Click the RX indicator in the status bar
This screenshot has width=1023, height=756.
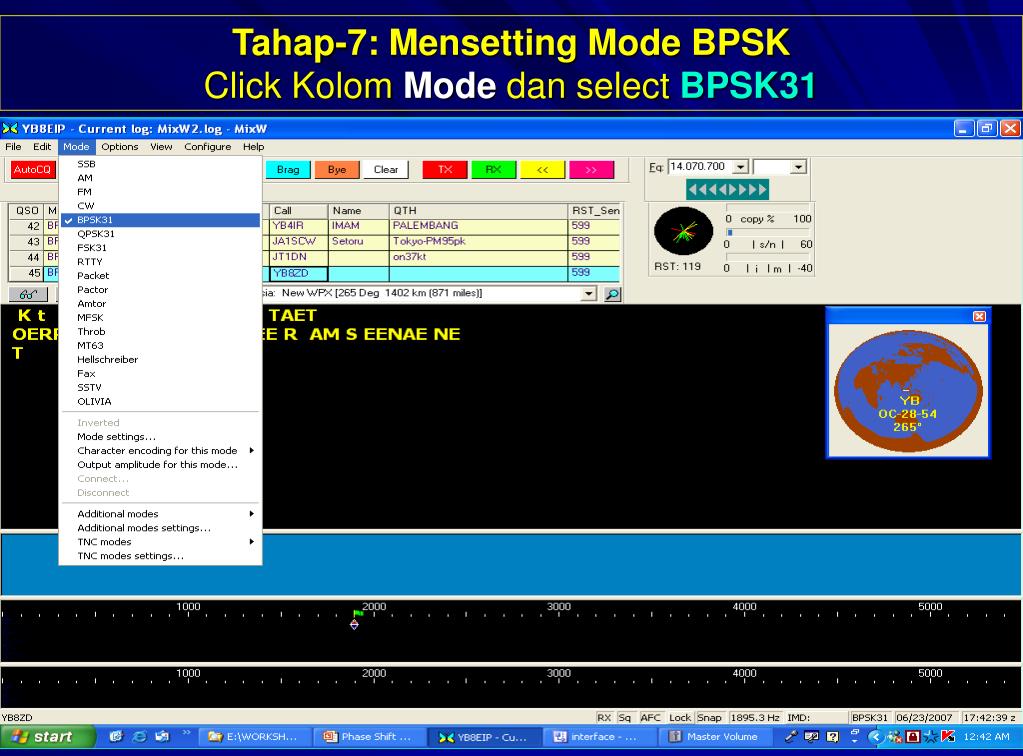tap(604, 718)
